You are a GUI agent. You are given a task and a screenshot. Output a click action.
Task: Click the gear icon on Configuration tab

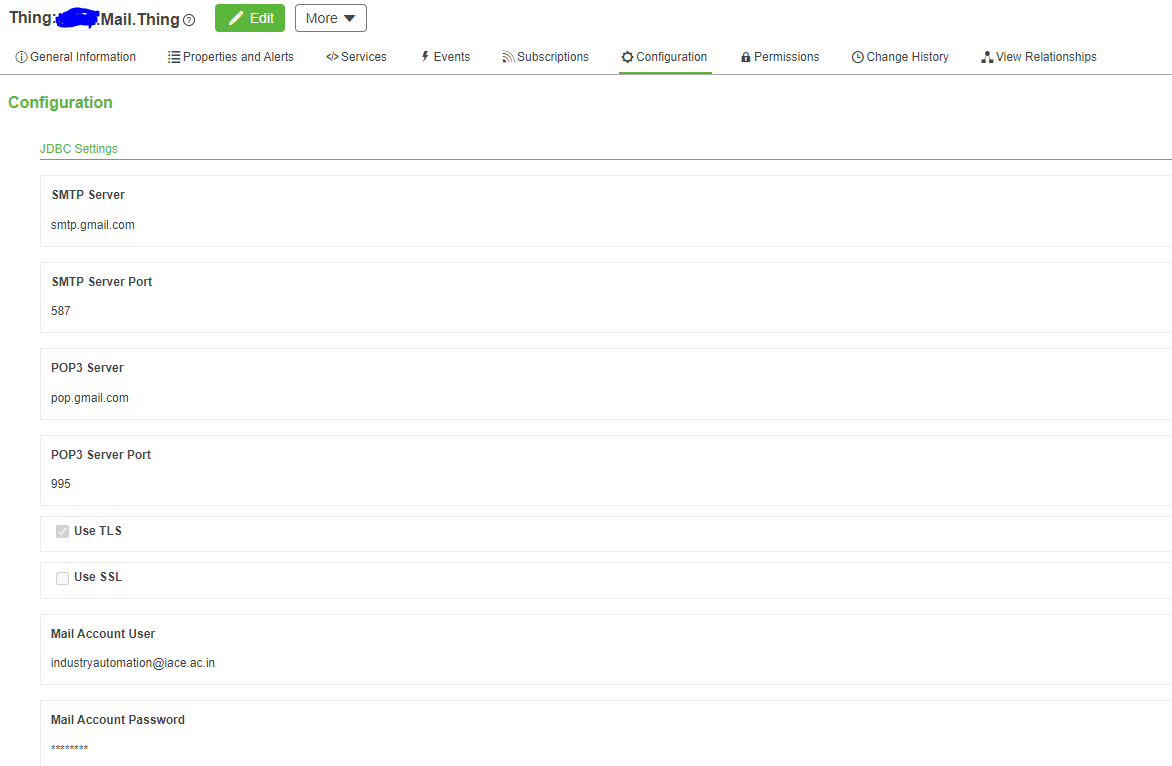pos(627,57)
